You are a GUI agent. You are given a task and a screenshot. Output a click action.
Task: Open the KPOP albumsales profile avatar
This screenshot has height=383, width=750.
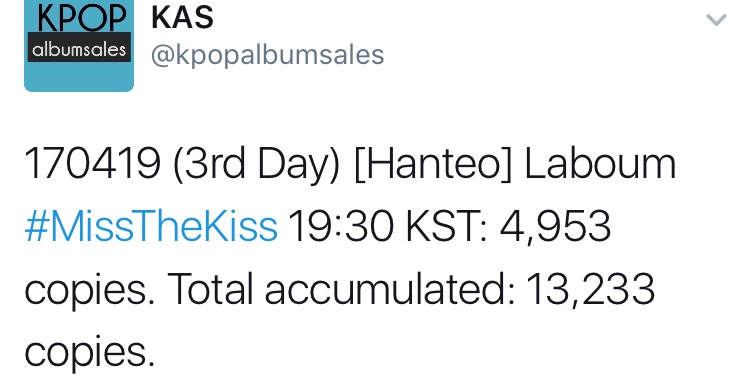tap(79, 46)
